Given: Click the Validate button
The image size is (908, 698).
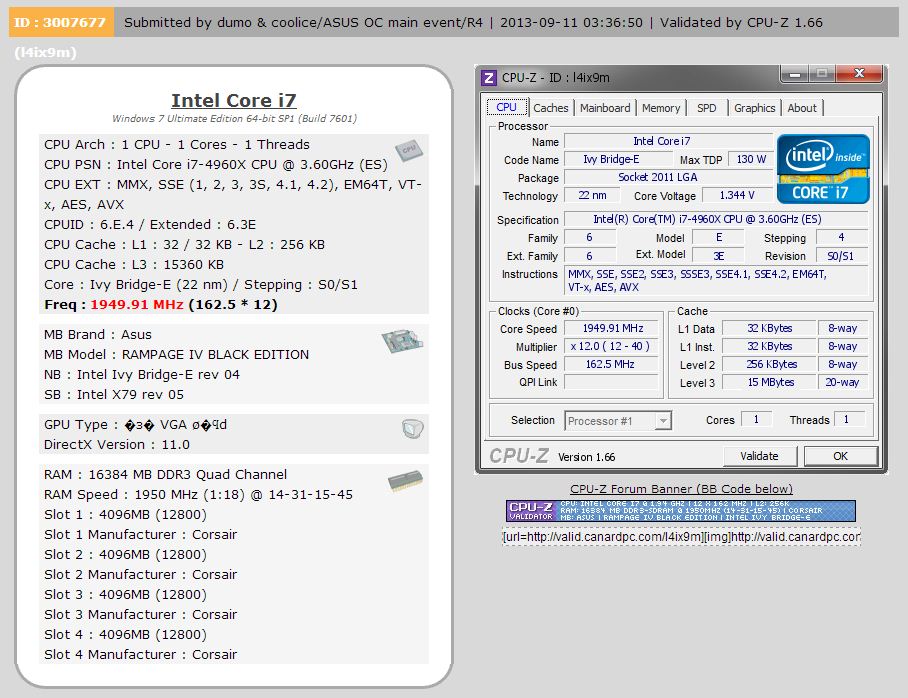Looking at the screenshot, I should pos(759,456).
